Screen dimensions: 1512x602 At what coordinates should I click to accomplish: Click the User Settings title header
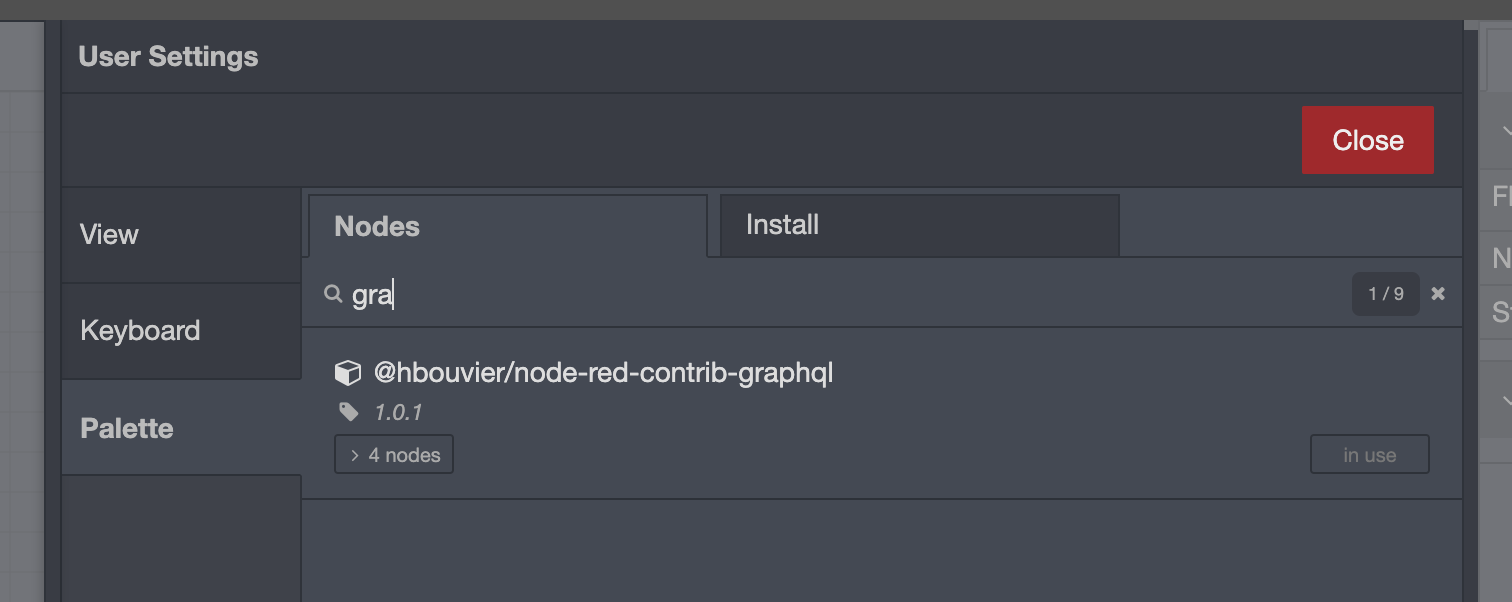[x=168, y=57]
